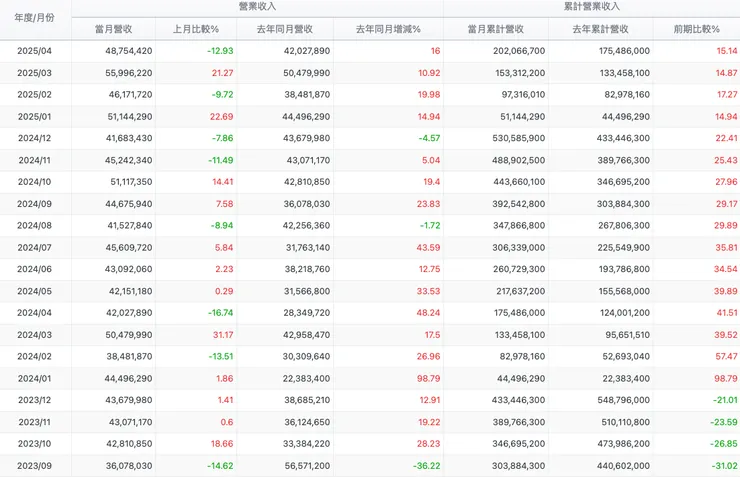Select the 2024/12 row date cell
Image resolution: width=740 pixels, height=477 pixels.
click(x=34, y=138)
